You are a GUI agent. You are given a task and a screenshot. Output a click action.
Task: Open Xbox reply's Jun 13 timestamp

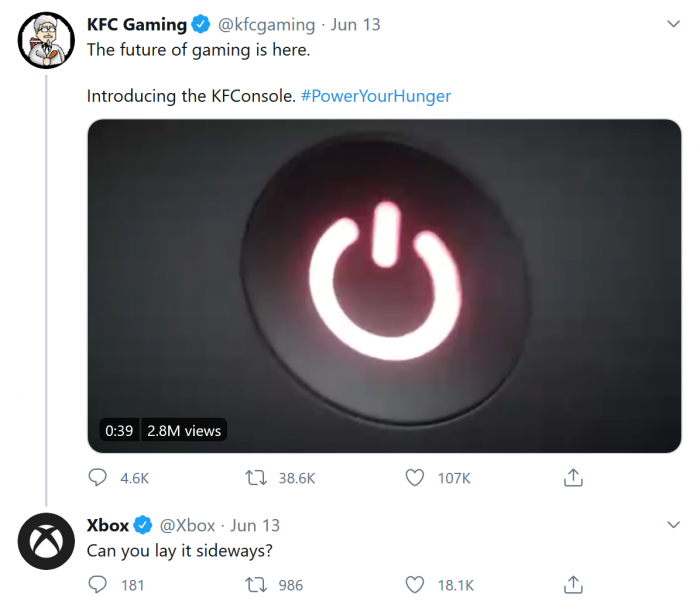point(255,525)
